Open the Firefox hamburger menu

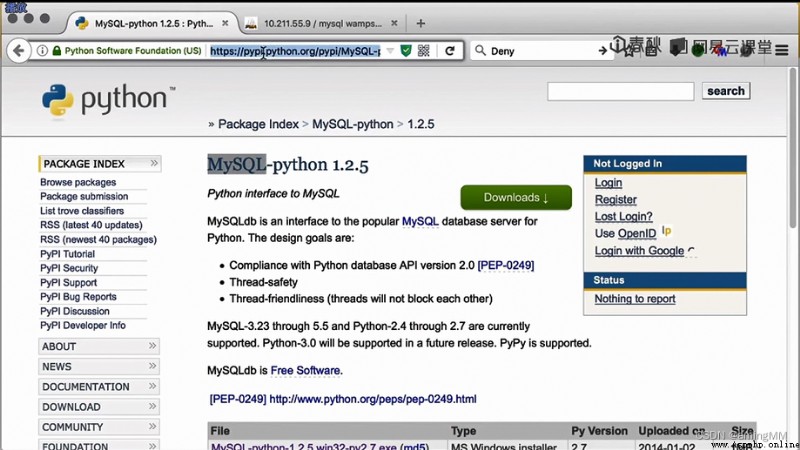[782, 50]
